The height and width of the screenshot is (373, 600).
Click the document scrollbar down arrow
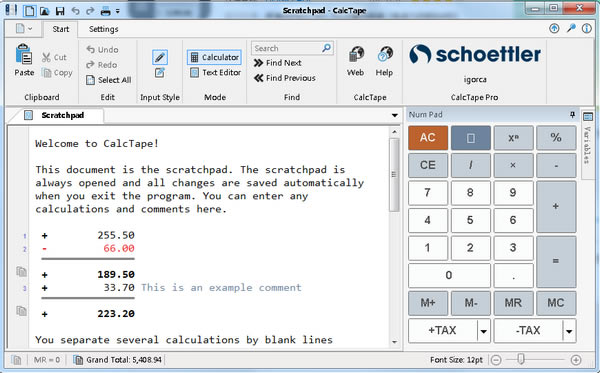click(x=395, y=342)
